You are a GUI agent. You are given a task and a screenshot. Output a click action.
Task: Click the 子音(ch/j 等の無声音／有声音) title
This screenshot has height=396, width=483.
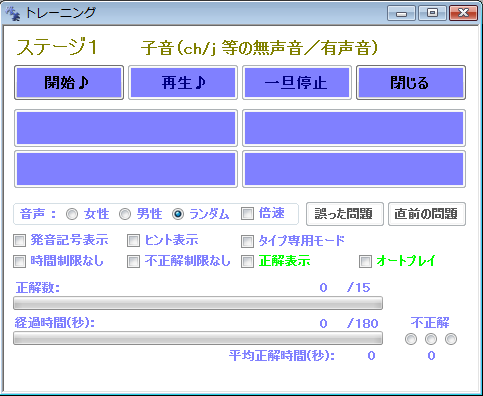[259, 48]
